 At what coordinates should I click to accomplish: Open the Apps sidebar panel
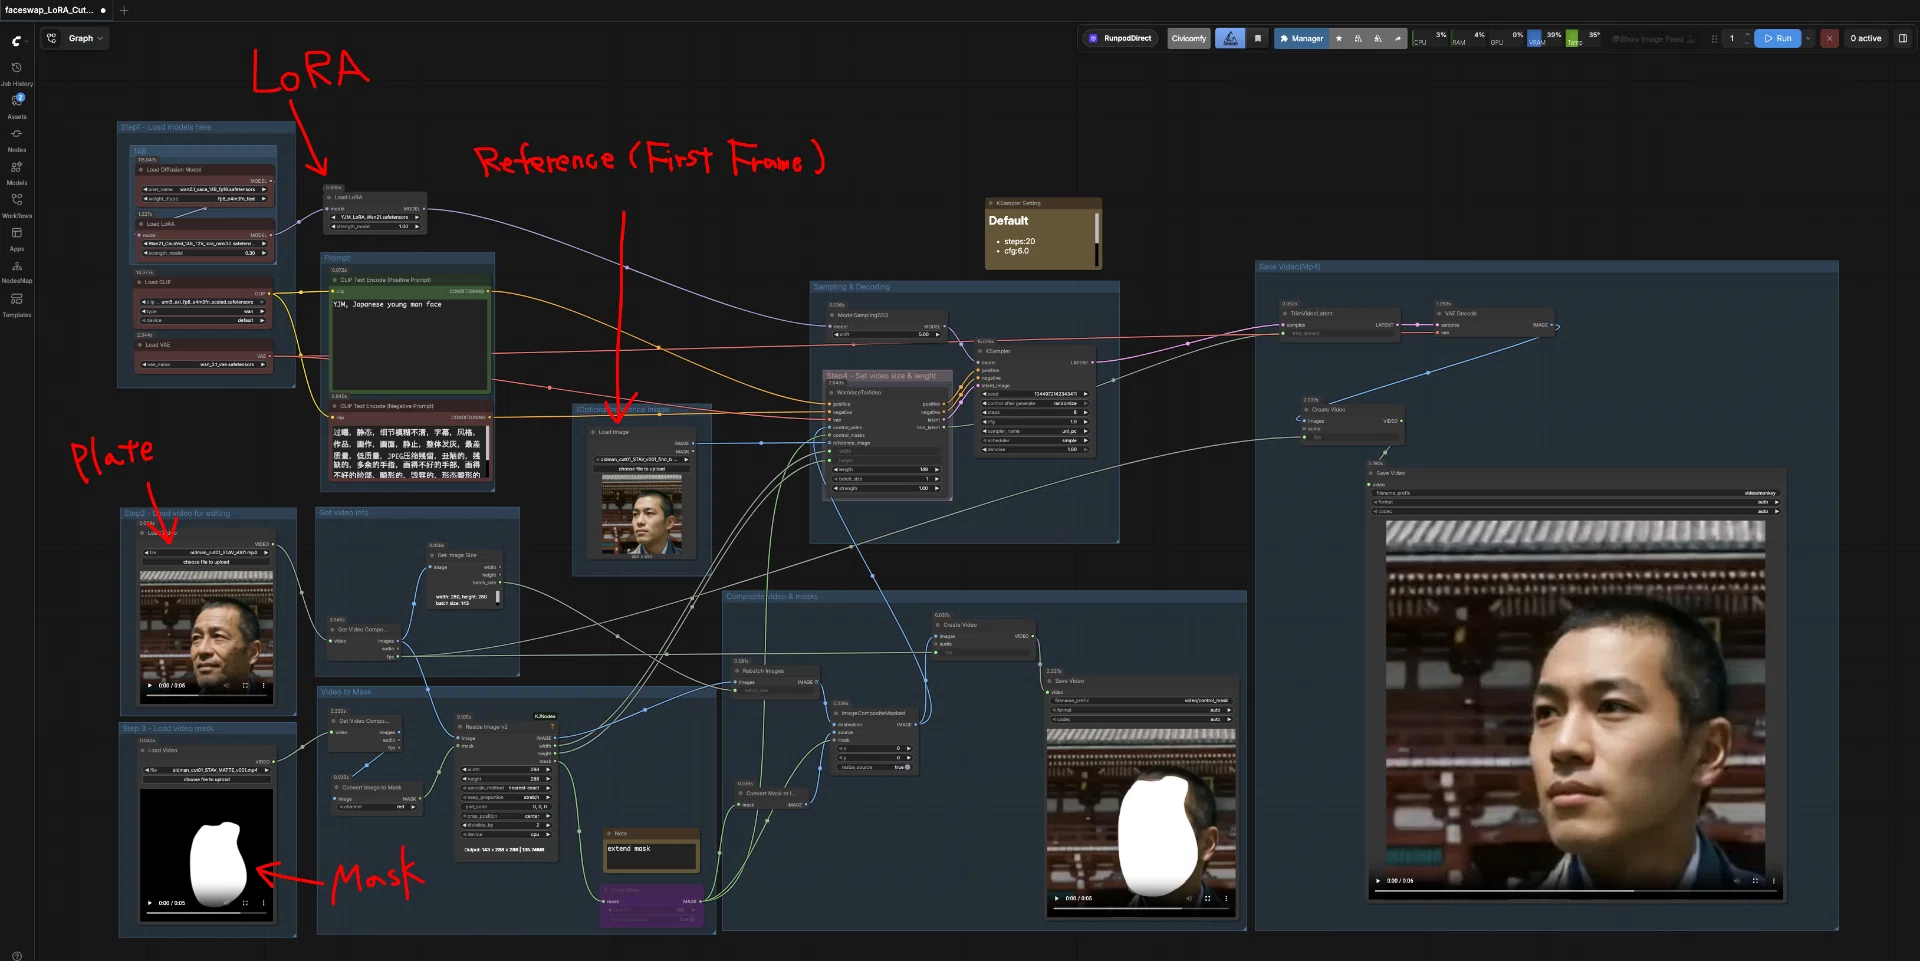coord(17,238)
